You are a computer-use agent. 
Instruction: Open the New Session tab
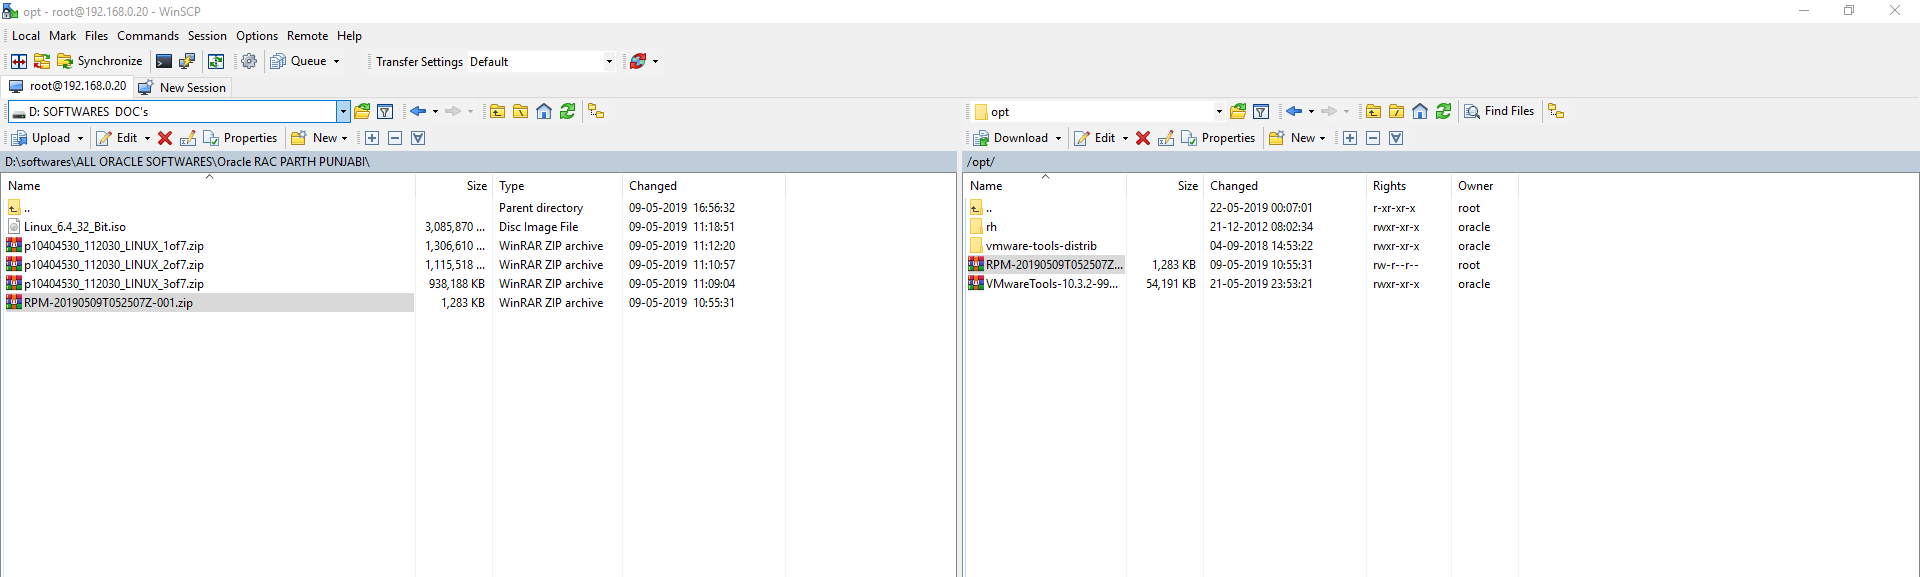[183, 88]
